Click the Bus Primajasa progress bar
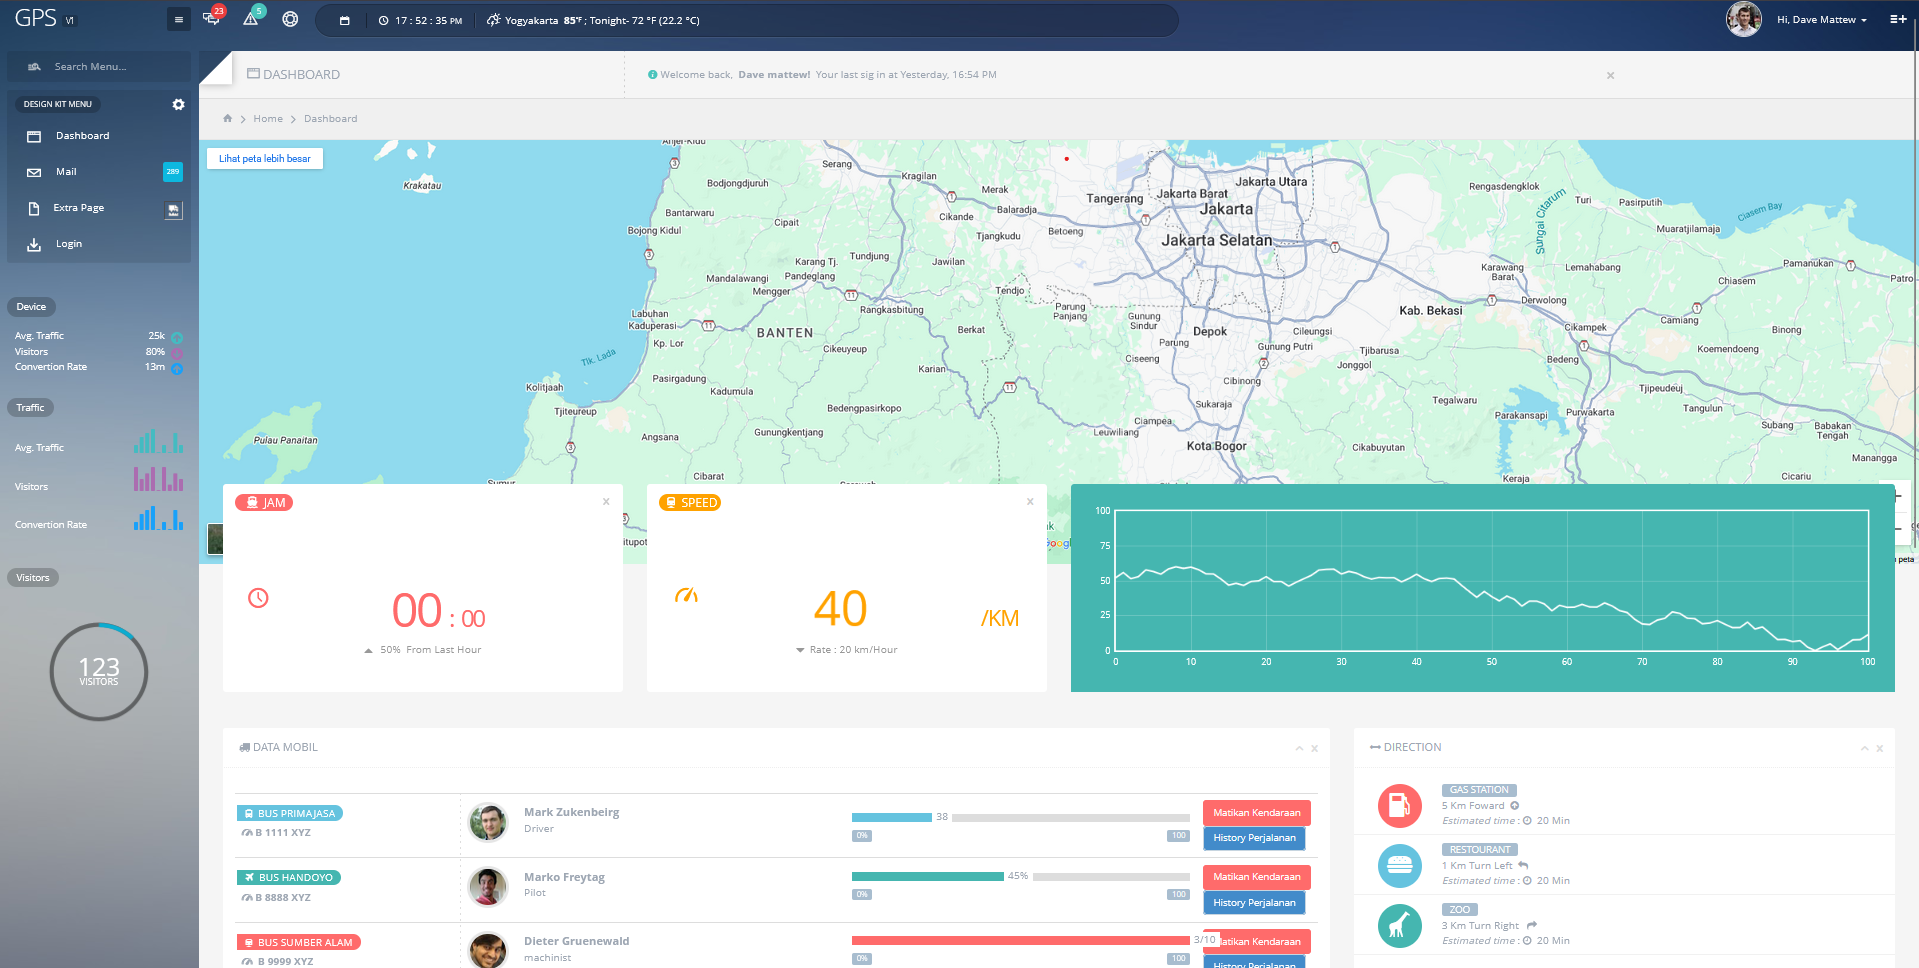Viewport: 1919px width, 968px height. click(1020, 817)
